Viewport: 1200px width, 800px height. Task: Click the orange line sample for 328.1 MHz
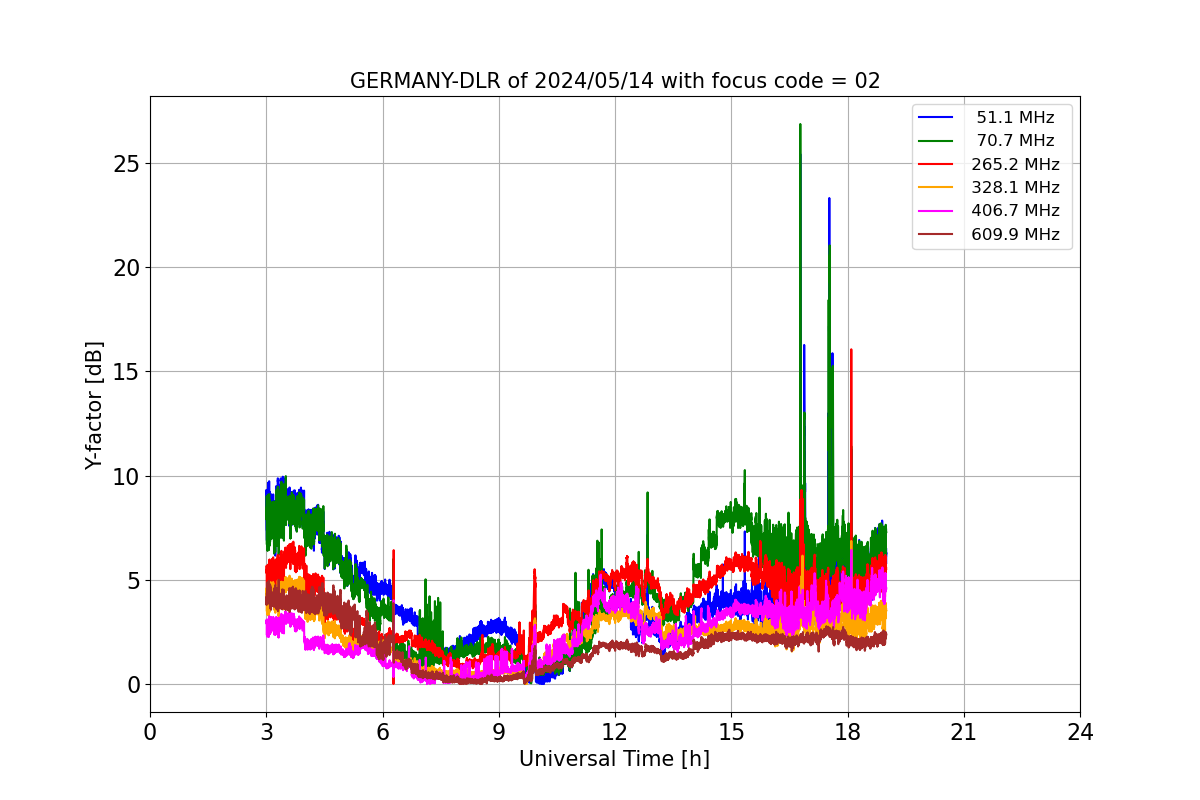936,187
